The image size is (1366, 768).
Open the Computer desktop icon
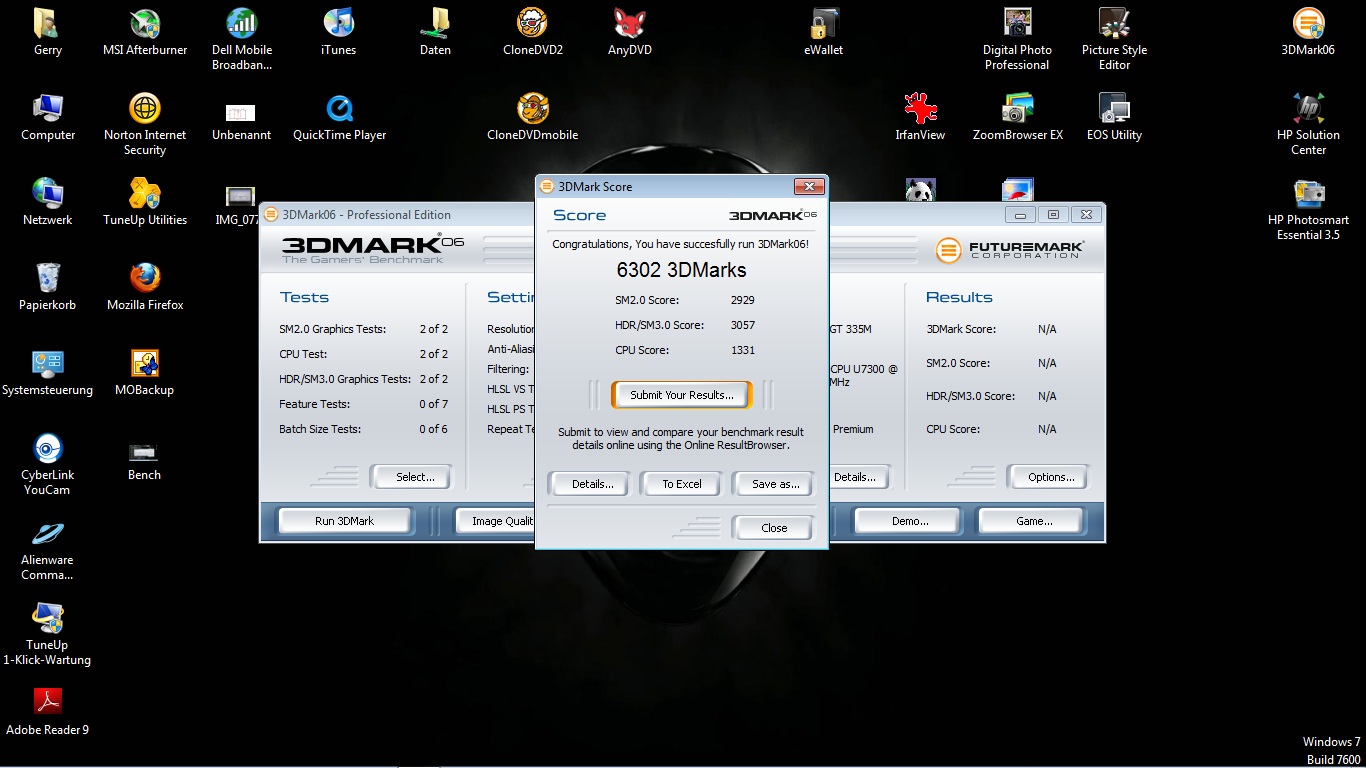tap(48, 117)
